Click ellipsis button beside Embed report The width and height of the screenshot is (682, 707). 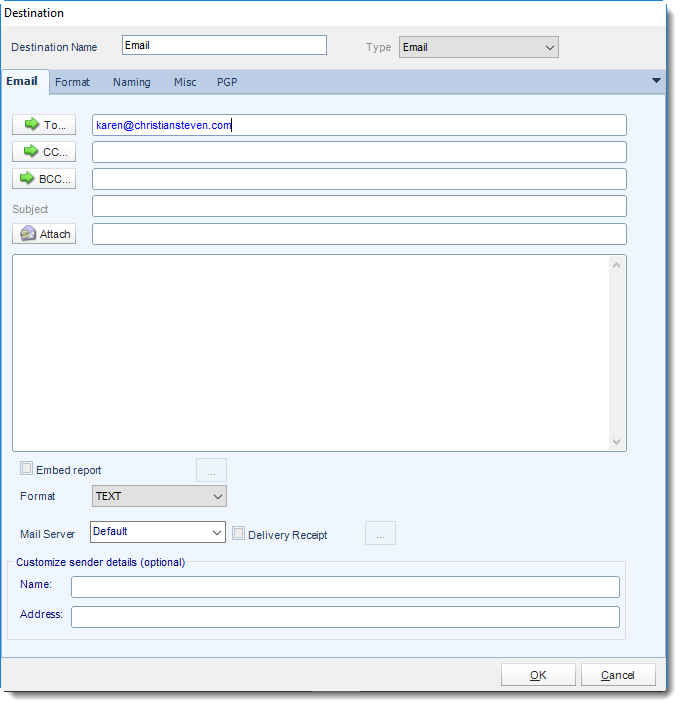211,470
